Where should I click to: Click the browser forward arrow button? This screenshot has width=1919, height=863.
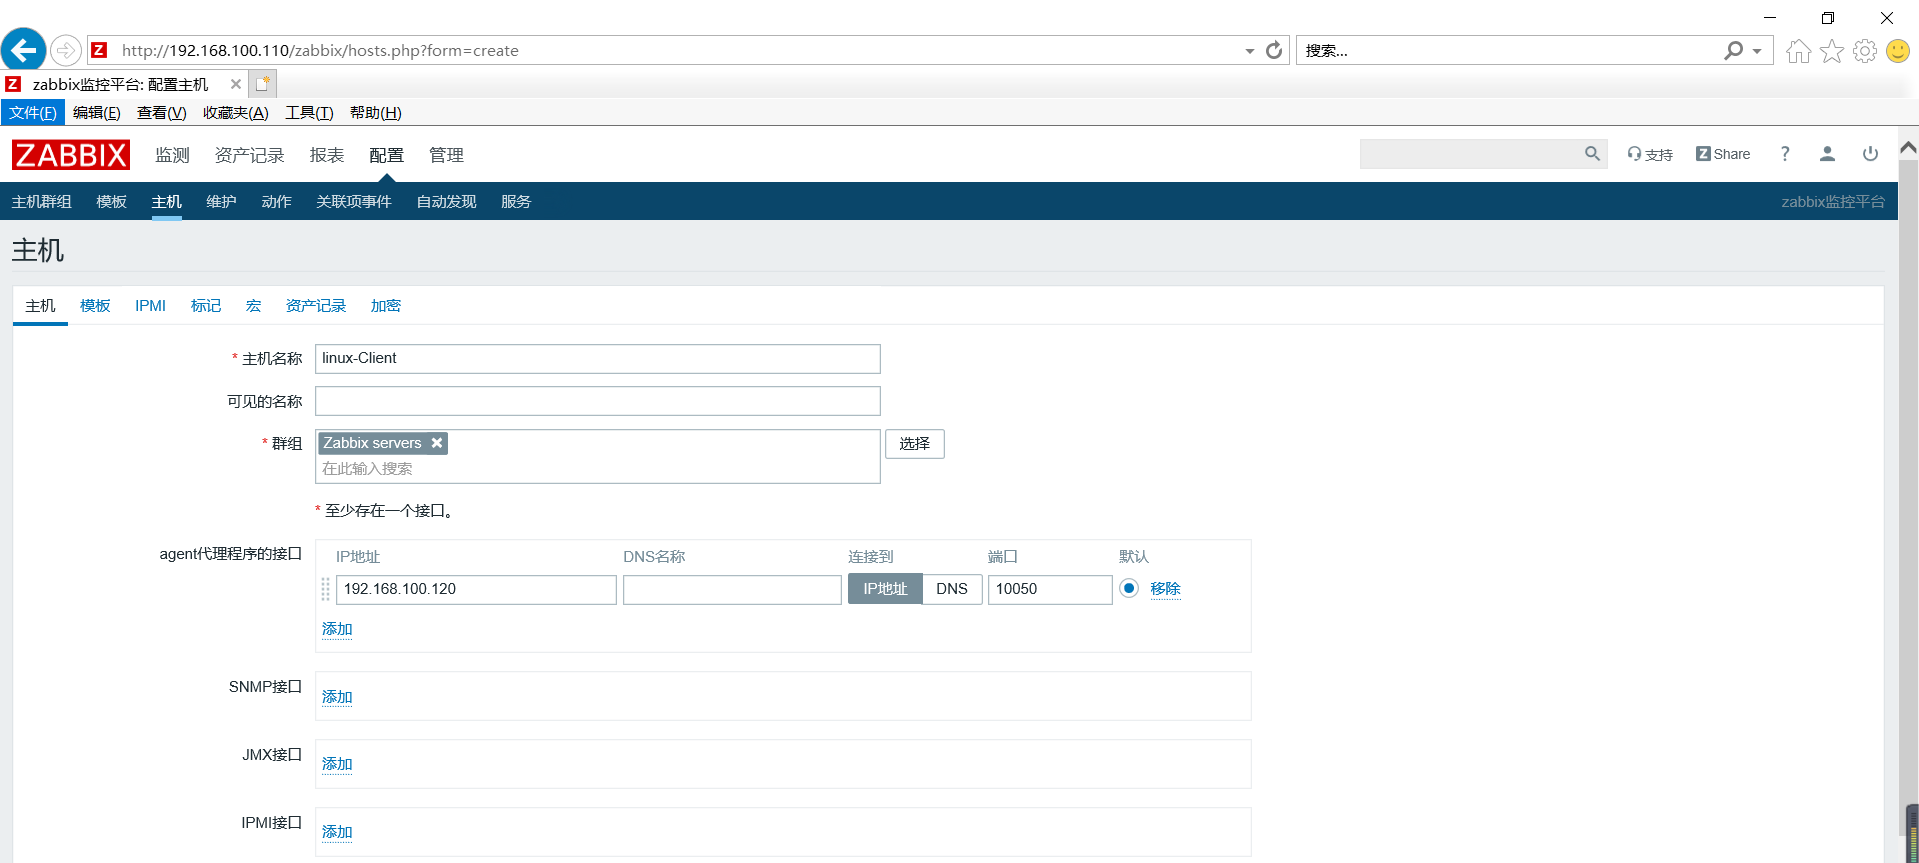66,50
